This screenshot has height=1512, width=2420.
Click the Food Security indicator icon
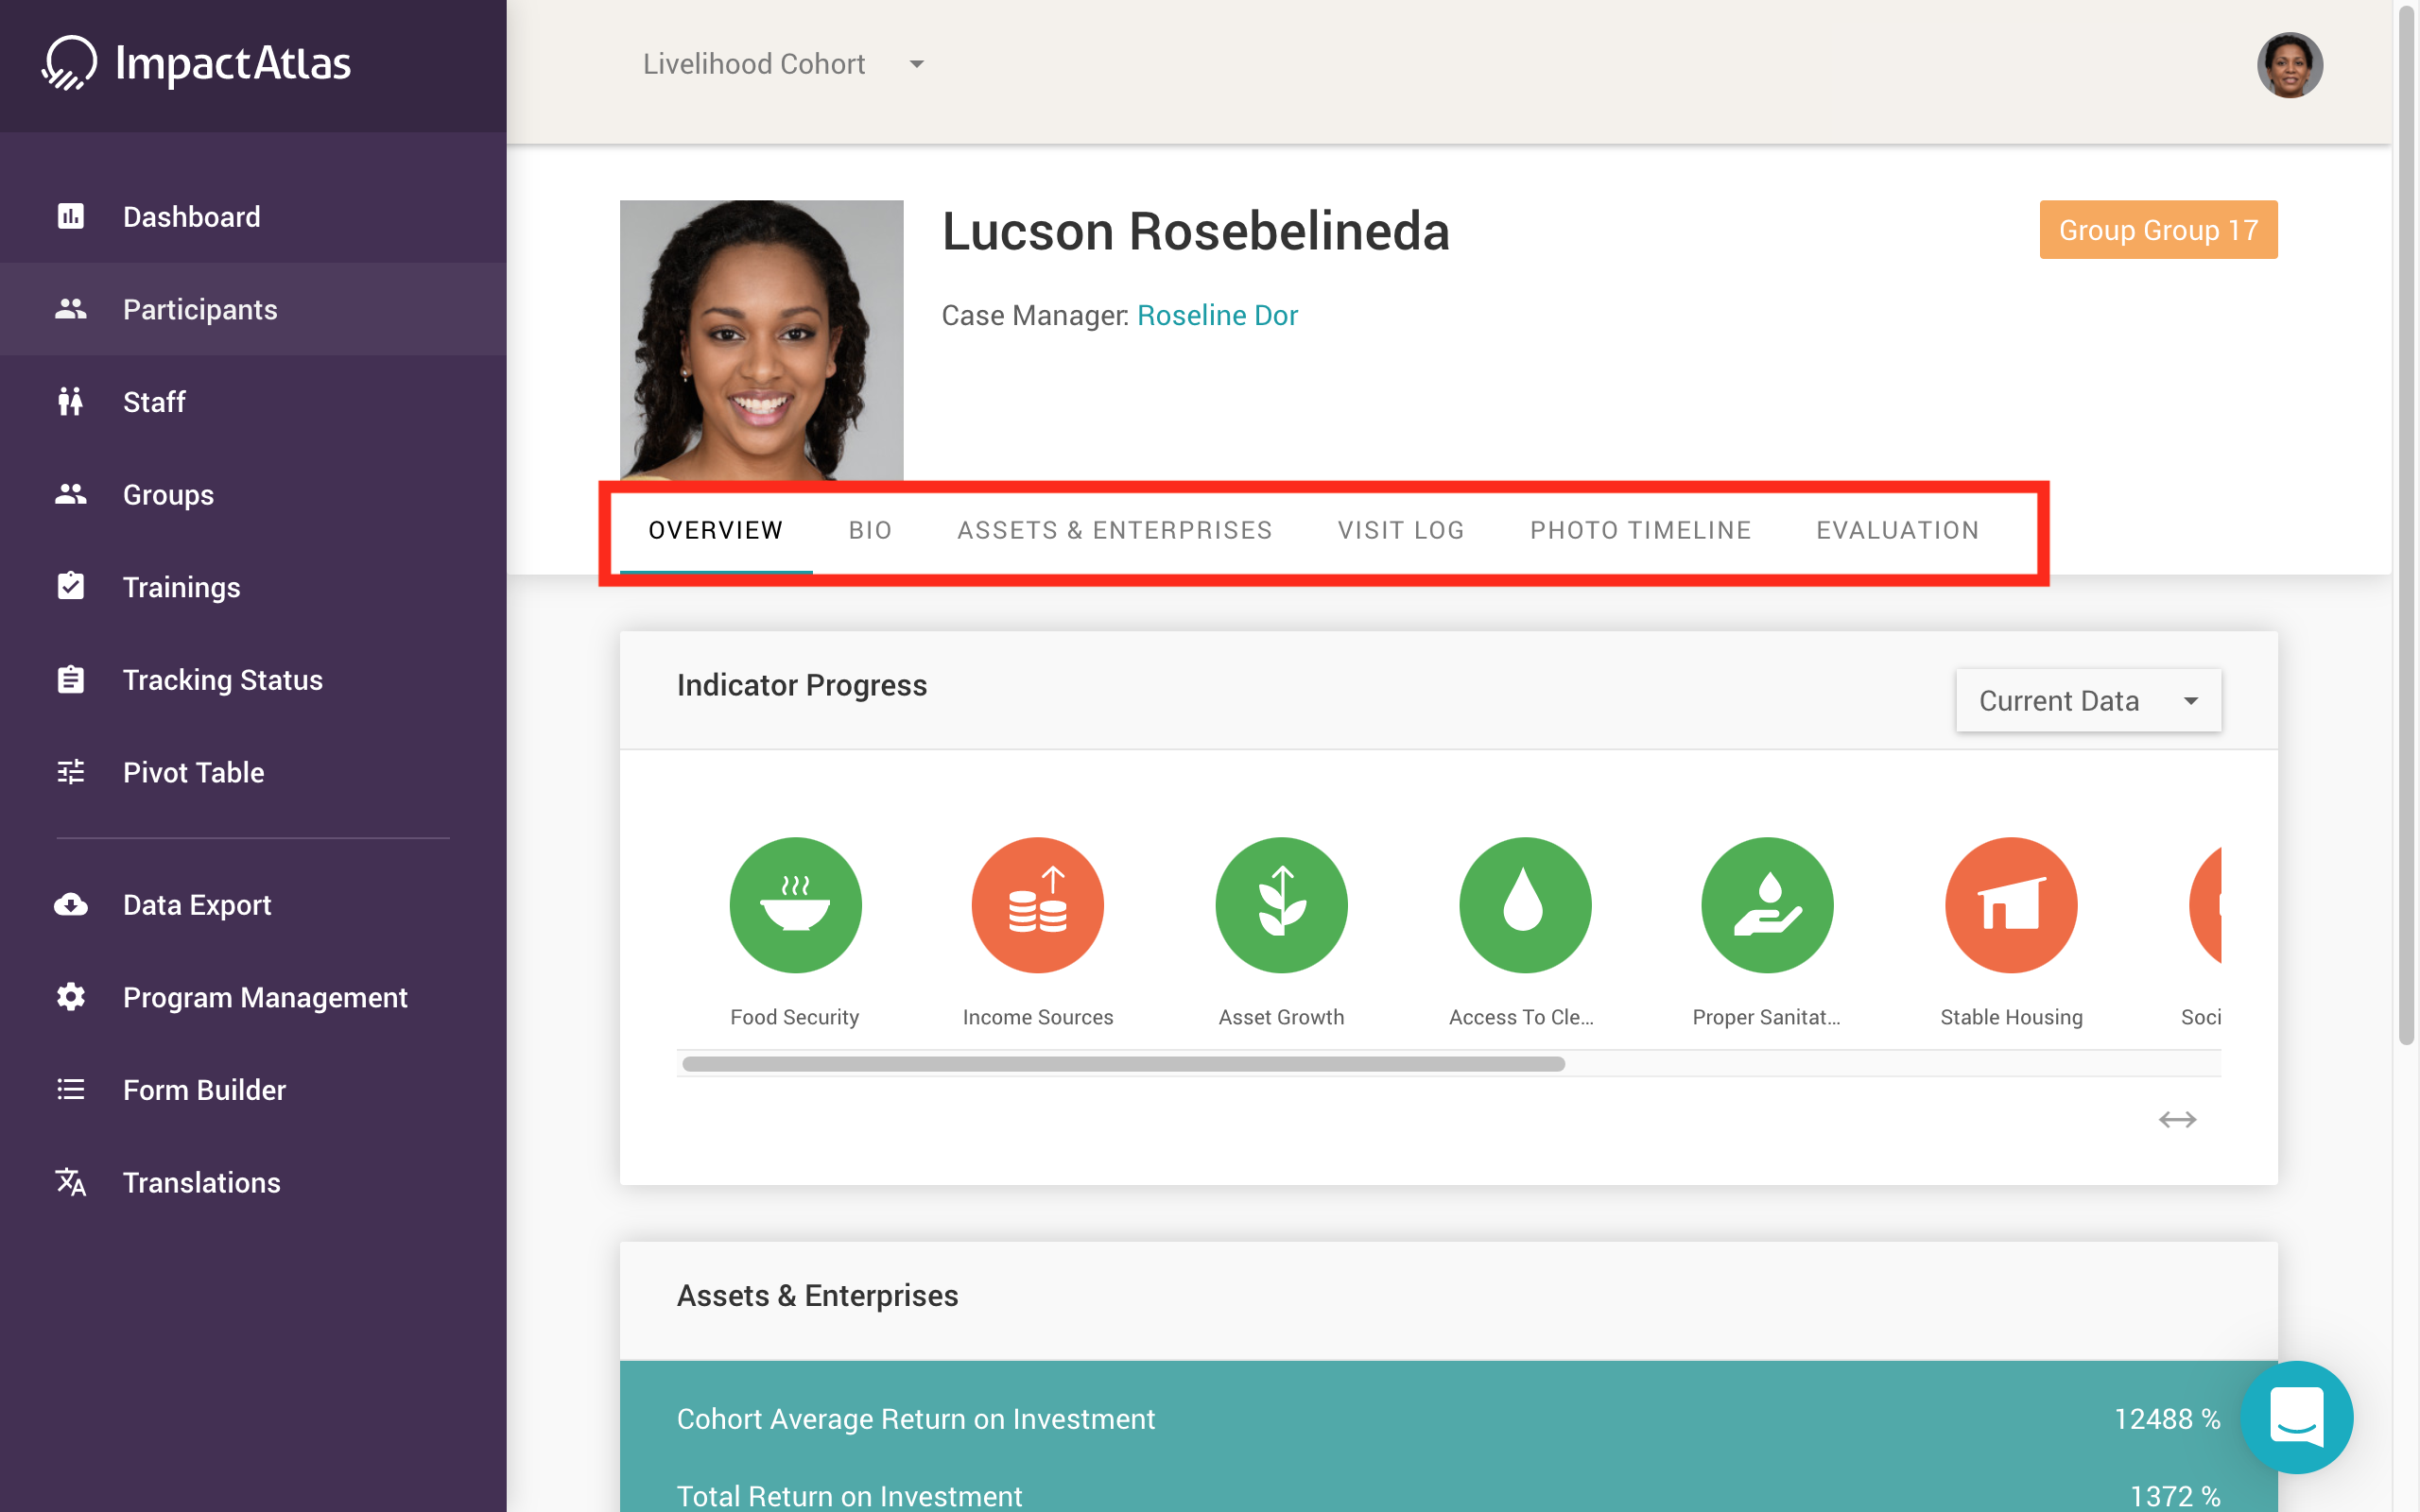pos(795,904)
